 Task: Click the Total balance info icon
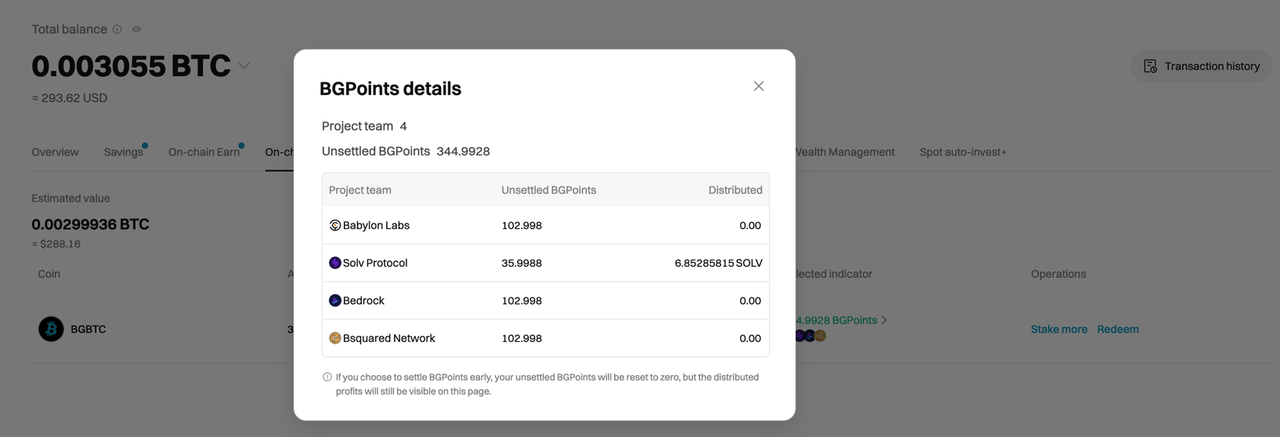coord(117,29)
